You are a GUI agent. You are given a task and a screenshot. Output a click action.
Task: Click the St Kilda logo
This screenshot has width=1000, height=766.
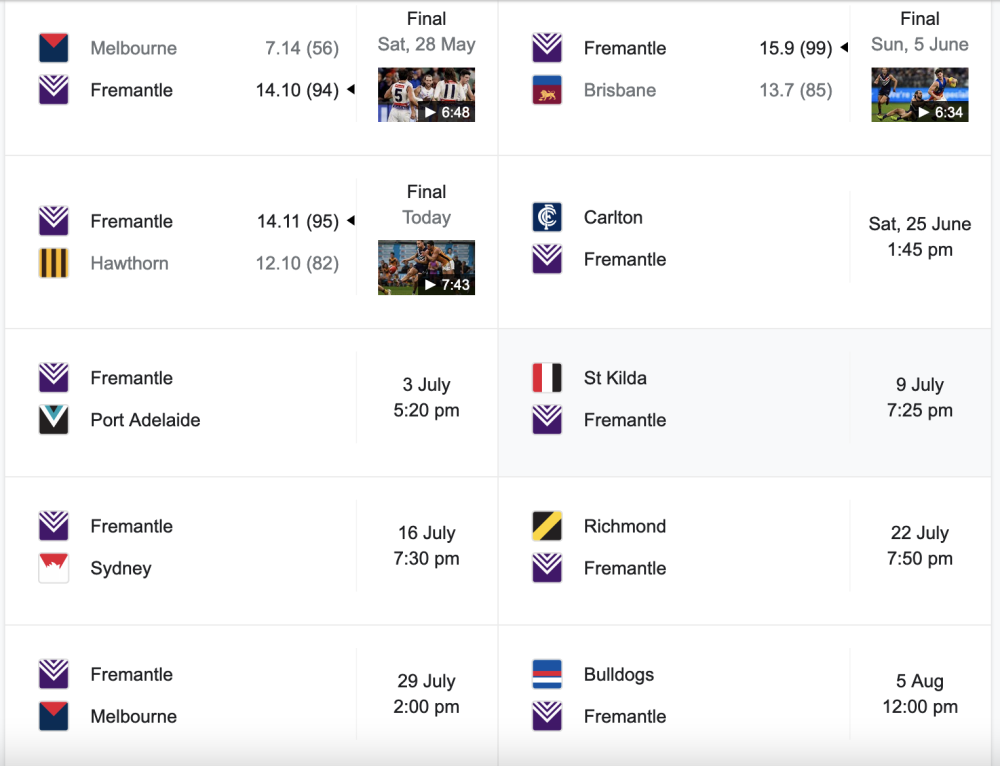pos(547,378)
